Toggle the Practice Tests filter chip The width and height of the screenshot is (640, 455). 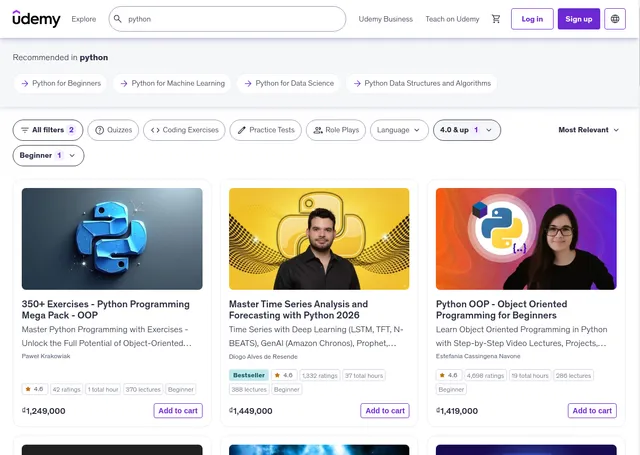pos(265,130)
